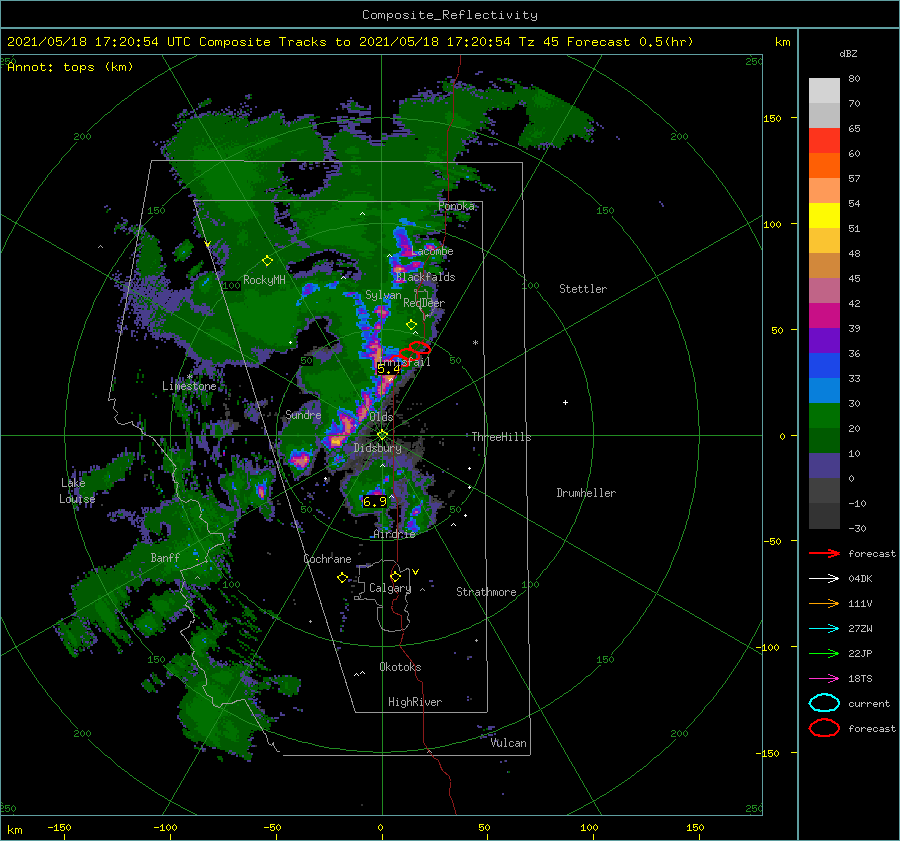The height and width of the screenshot is (841, 900).
Task: Click the yellow diamond marker near Calgary
Action: pyautogui.click(x=395, y=576)
